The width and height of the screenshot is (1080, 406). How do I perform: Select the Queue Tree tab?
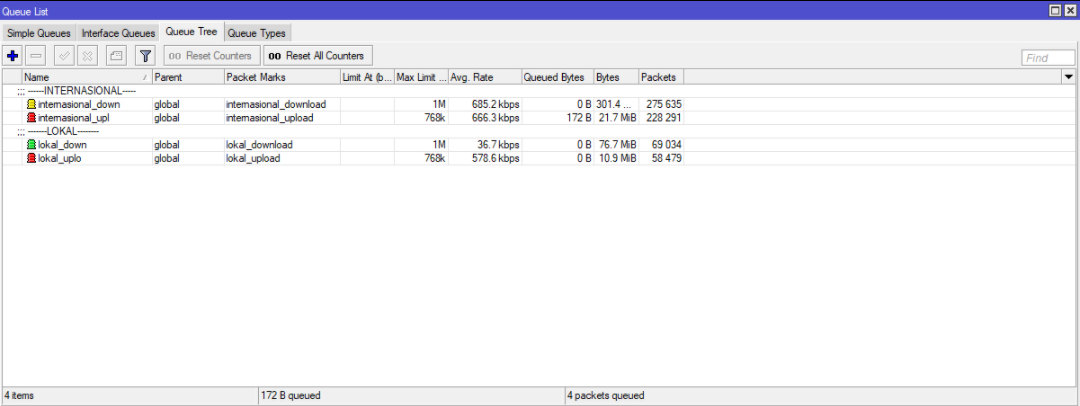(x=191, y=32)
